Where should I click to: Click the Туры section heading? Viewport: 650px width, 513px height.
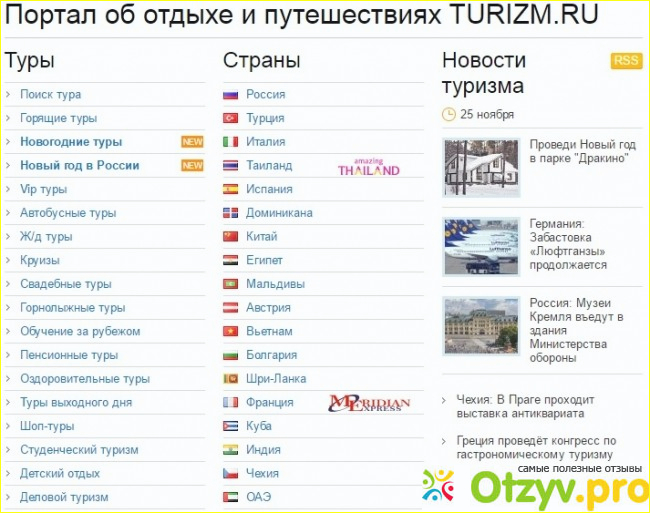click(x=29, y=60)
